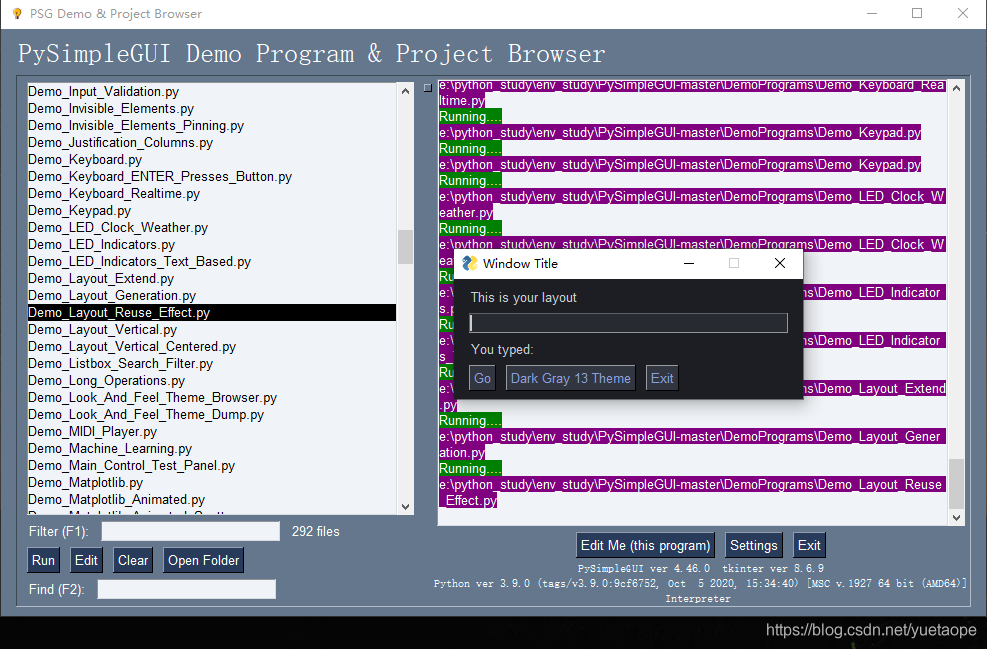Select Demo_MIDI_Player.py

point(212,431)
